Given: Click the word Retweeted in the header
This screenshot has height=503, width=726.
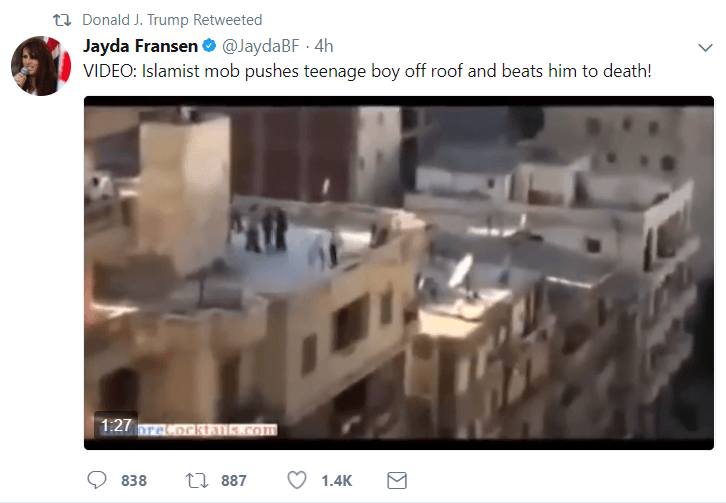Looking at the screenshot, I should (227, 20).
